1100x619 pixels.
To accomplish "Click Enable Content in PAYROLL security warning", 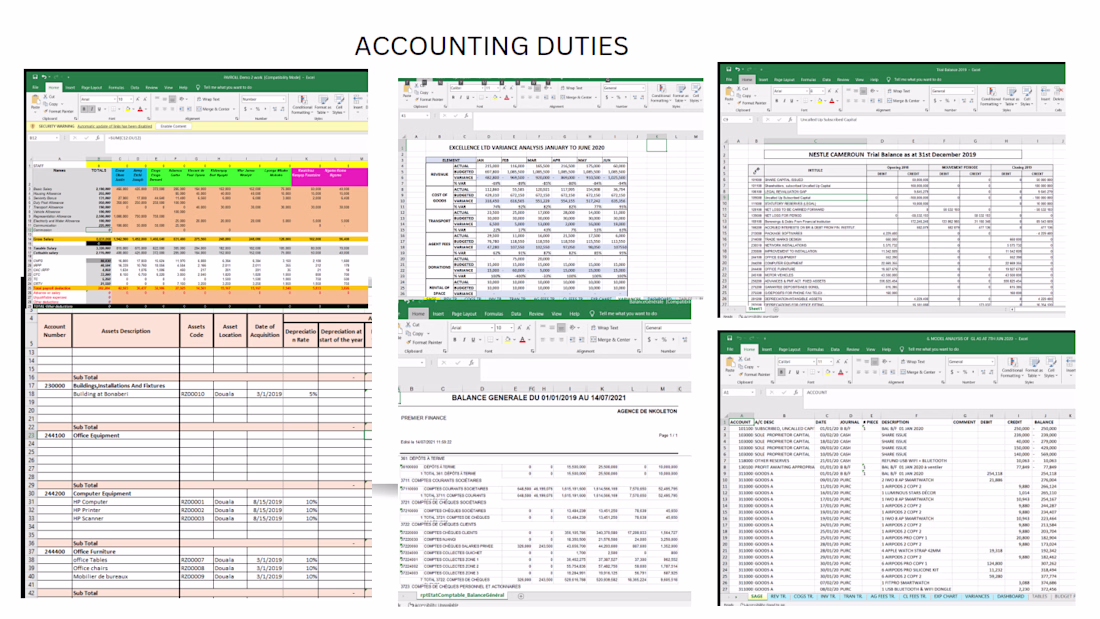I will click(173, 126).
